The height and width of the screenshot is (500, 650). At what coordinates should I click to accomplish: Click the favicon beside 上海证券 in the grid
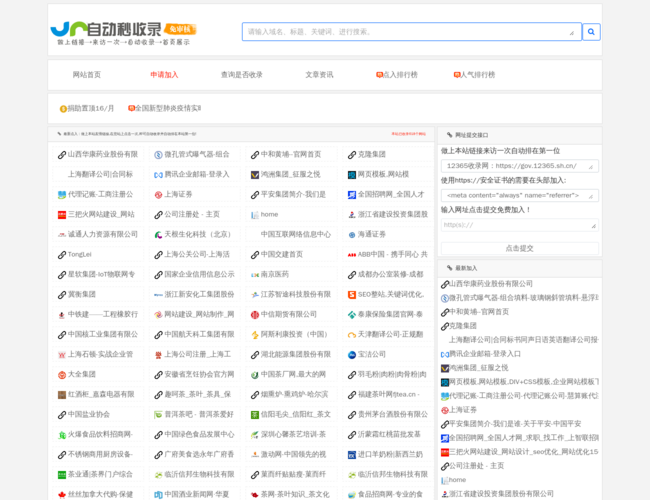pyautogui.click(x=158, y=195)
